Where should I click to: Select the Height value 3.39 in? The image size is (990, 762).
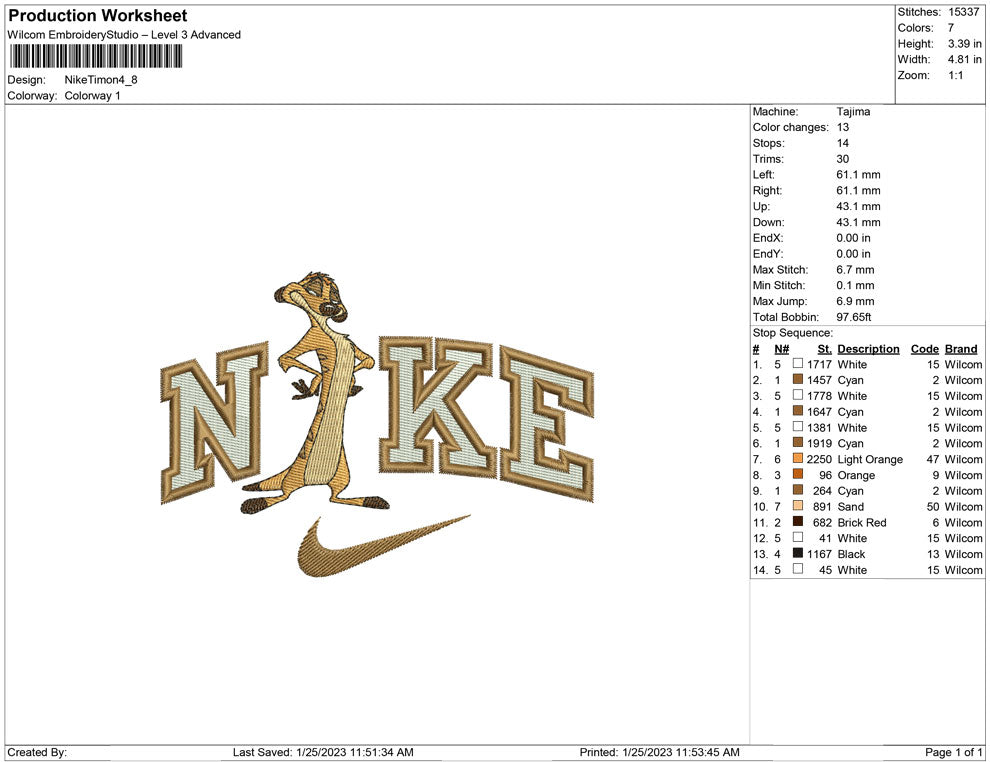coord(965,44)
